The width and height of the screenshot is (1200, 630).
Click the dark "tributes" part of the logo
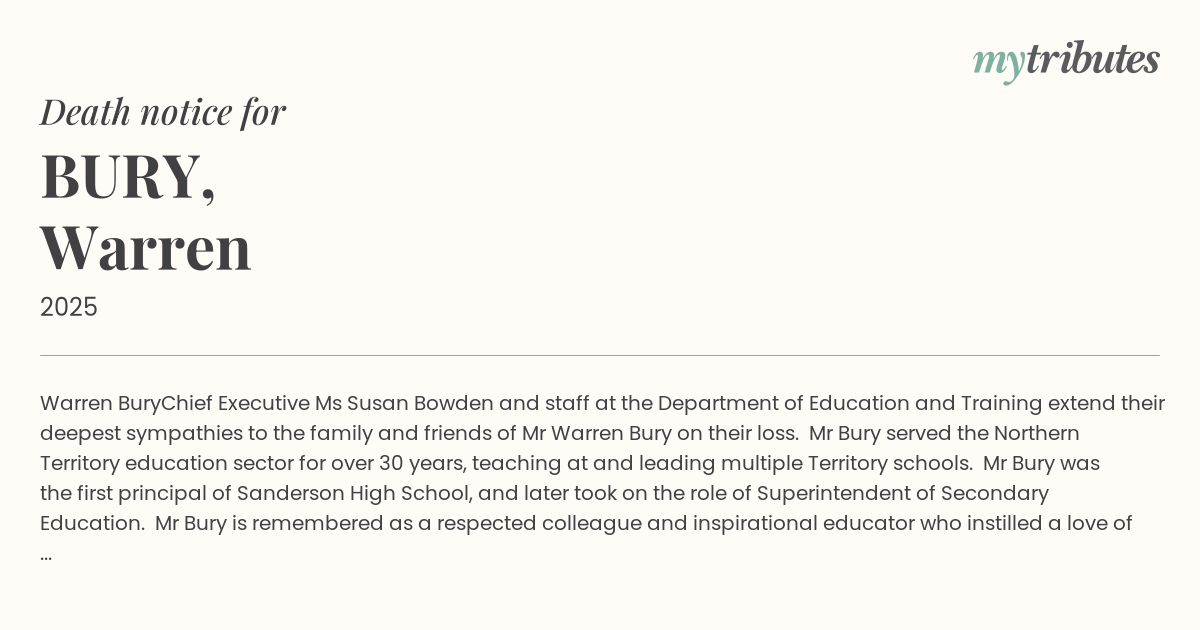tap(1092, 59)
